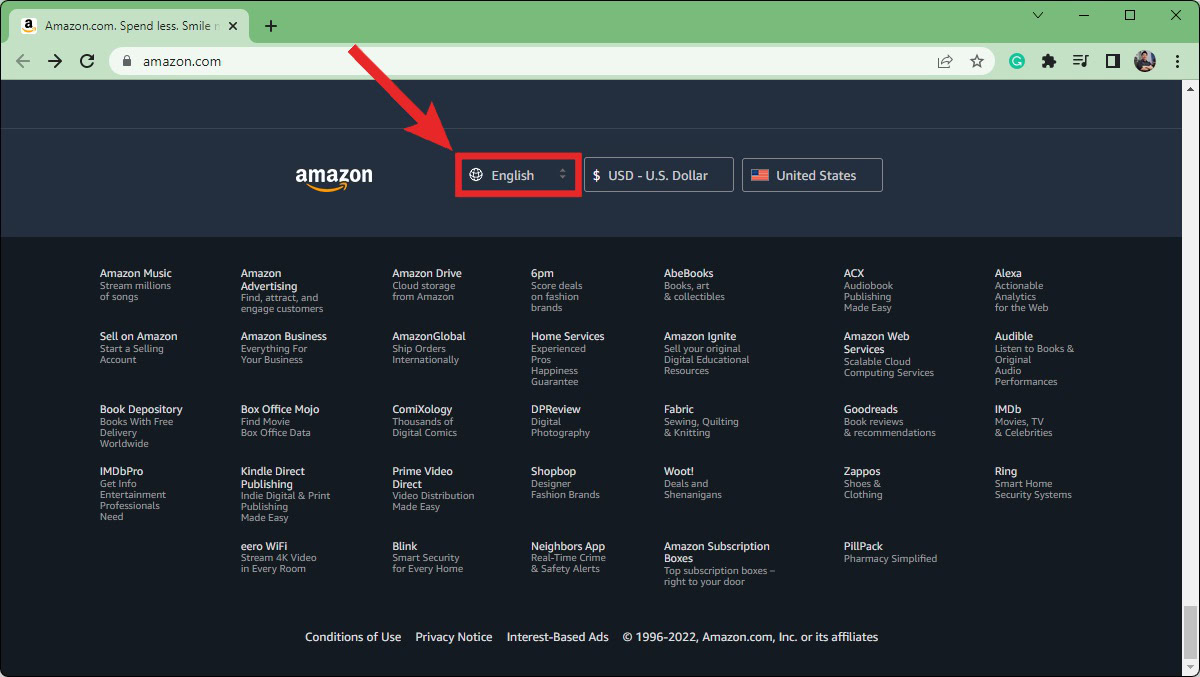This screenshot has height=677, width=1200.
Task: Open the Prime Video Direct link
Action: pos(422,478)
